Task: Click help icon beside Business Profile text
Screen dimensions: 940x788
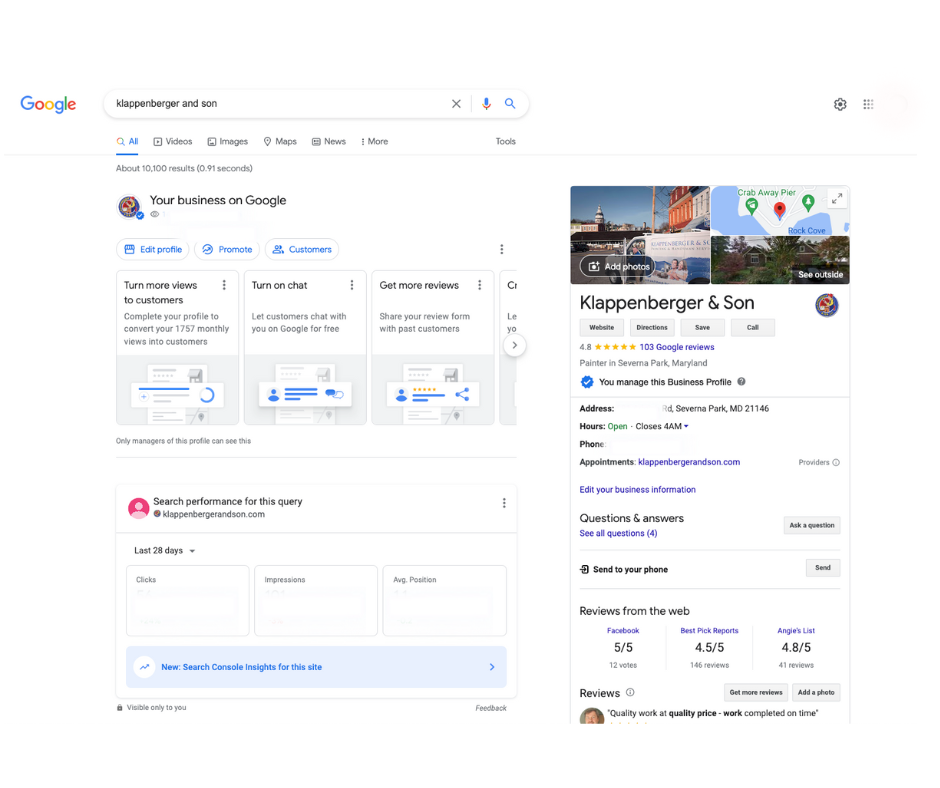Action: click(x=742, y=381)
